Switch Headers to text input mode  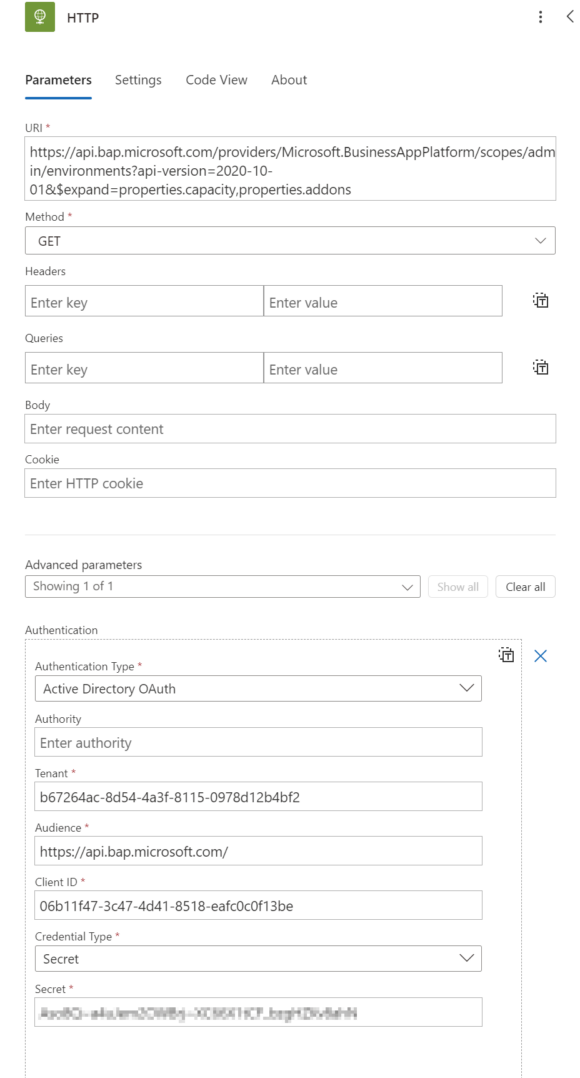(x=540, y=300)
